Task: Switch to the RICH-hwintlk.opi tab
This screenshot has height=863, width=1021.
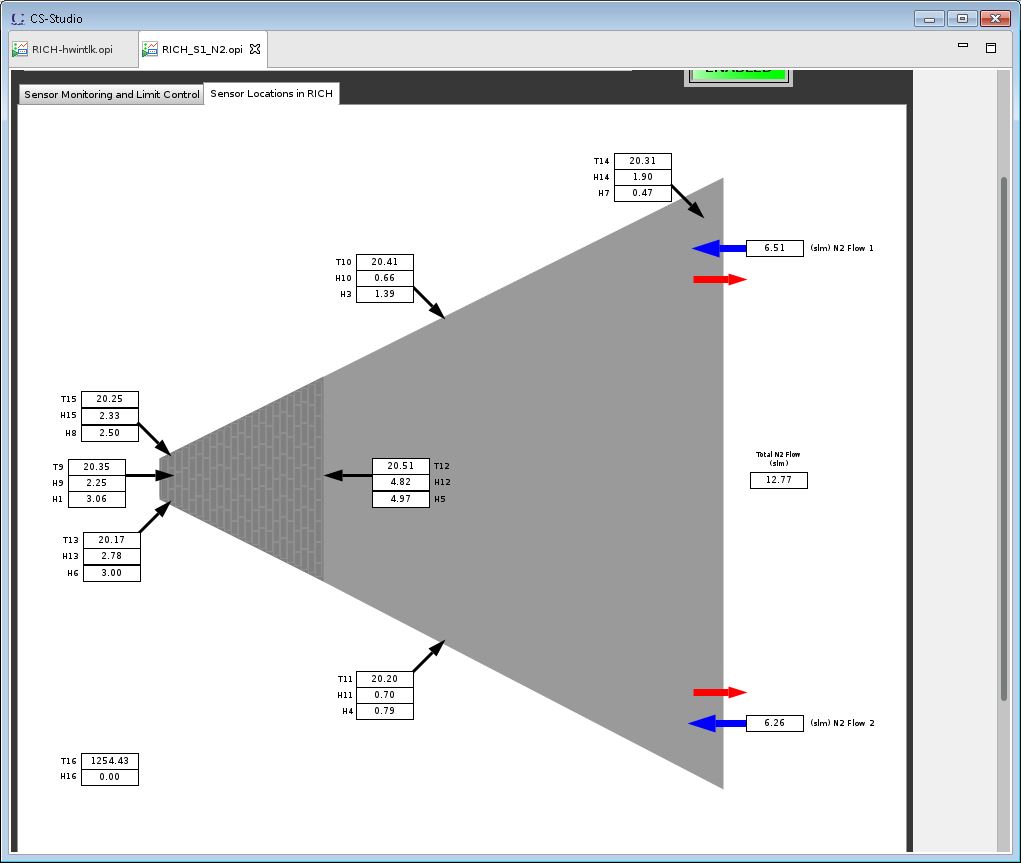Action: point(72,50)
